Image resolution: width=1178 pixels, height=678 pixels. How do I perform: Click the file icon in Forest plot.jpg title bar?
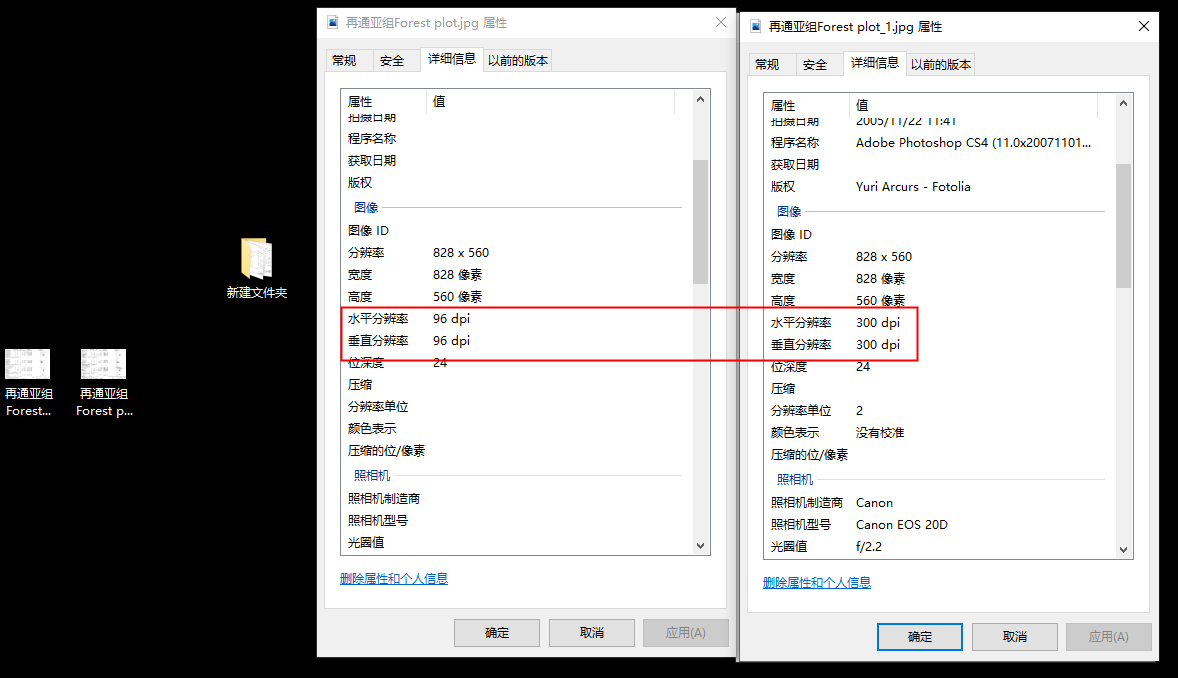pos(333,23)
